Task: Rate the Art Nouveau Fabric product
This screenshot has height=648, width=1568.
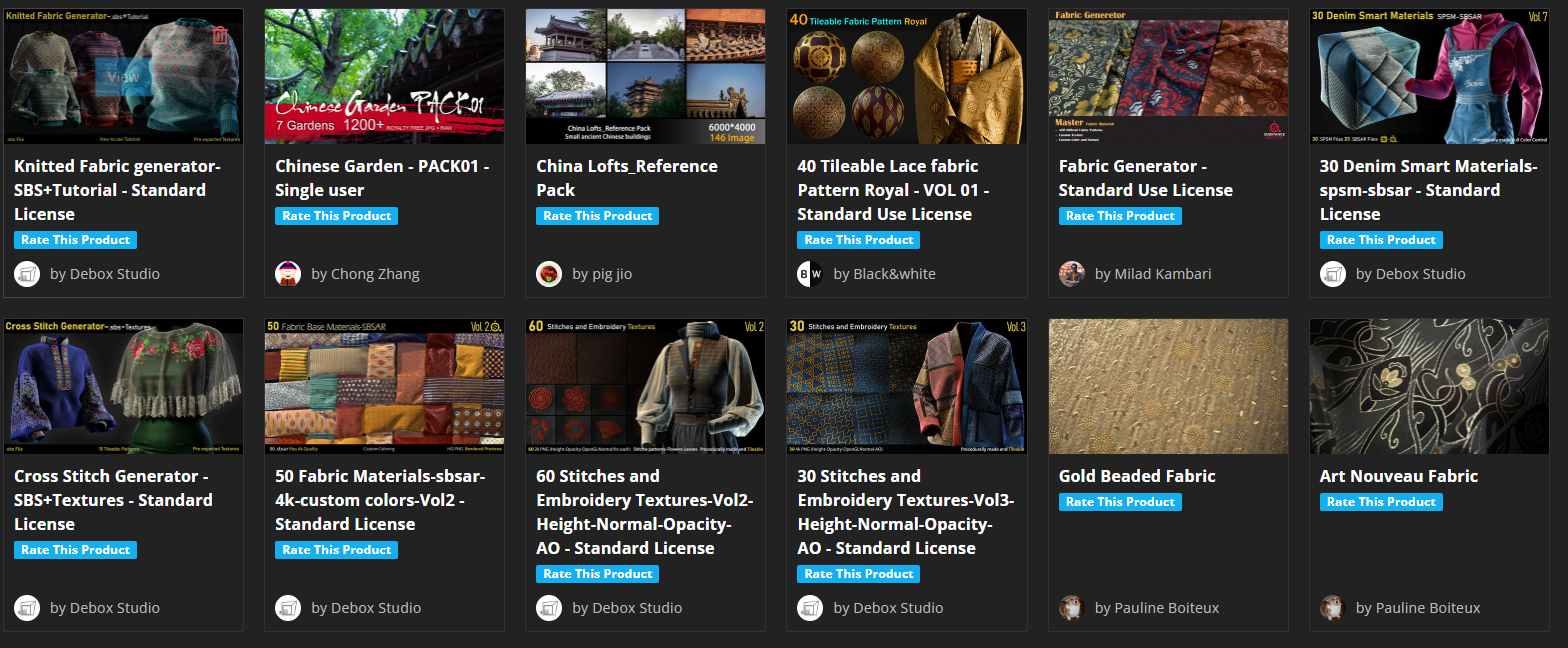Action: click(1381, 502)
